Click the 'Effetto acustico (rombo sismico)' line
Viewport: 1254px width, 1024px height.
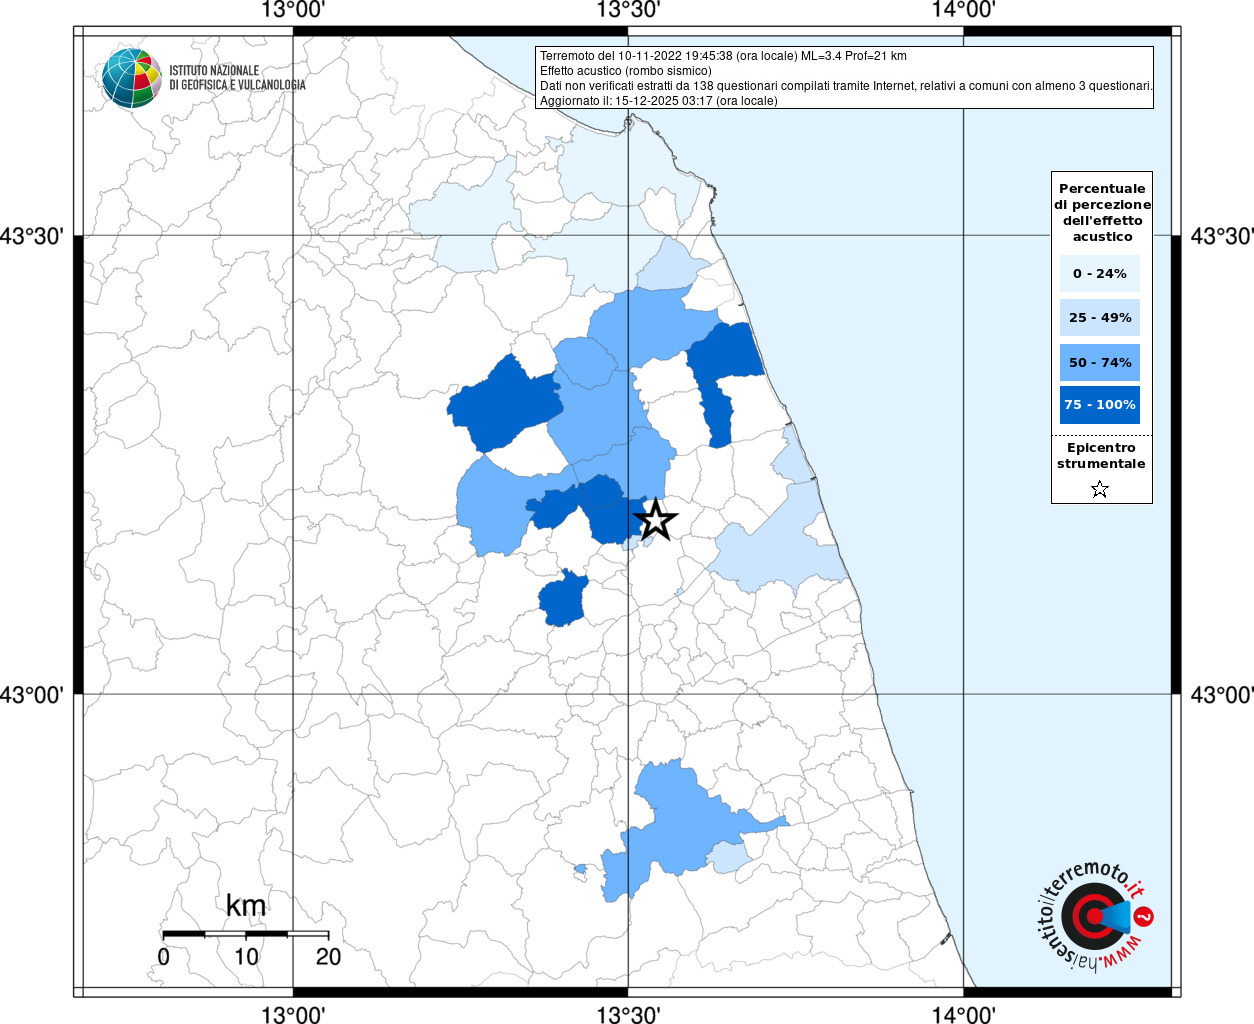pos(626,71)
